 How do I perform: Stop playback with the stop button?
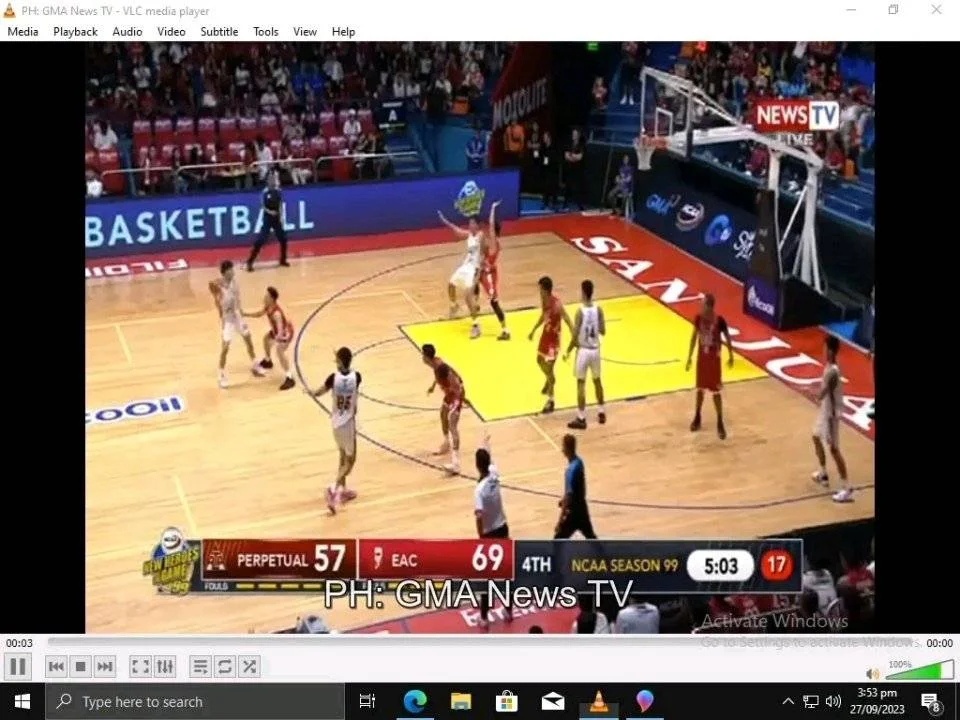(80, 666)
